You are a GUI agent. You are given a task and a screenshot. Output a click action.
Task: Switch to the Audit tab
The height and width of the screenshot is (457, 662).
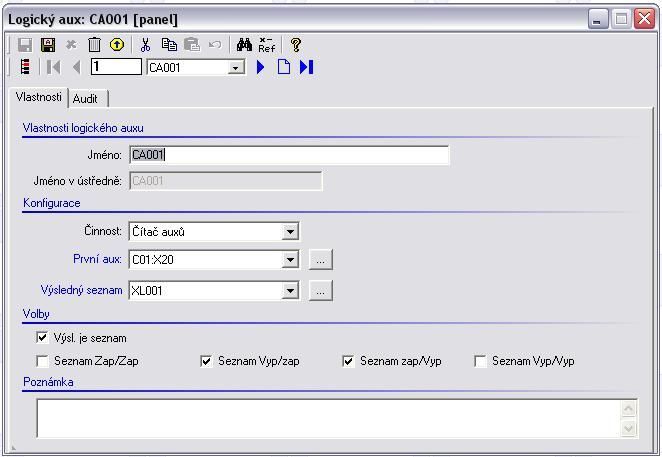[86, 99]
